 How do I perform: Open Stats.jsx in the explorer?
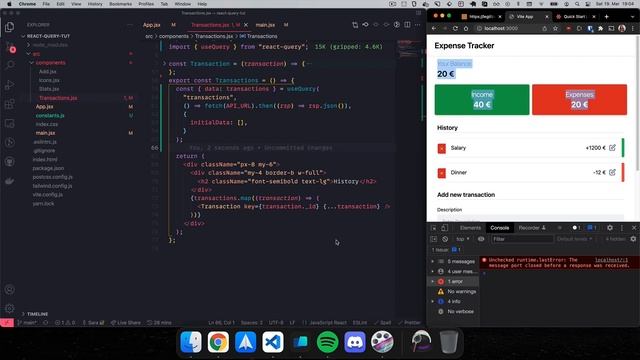coord(49,89)
